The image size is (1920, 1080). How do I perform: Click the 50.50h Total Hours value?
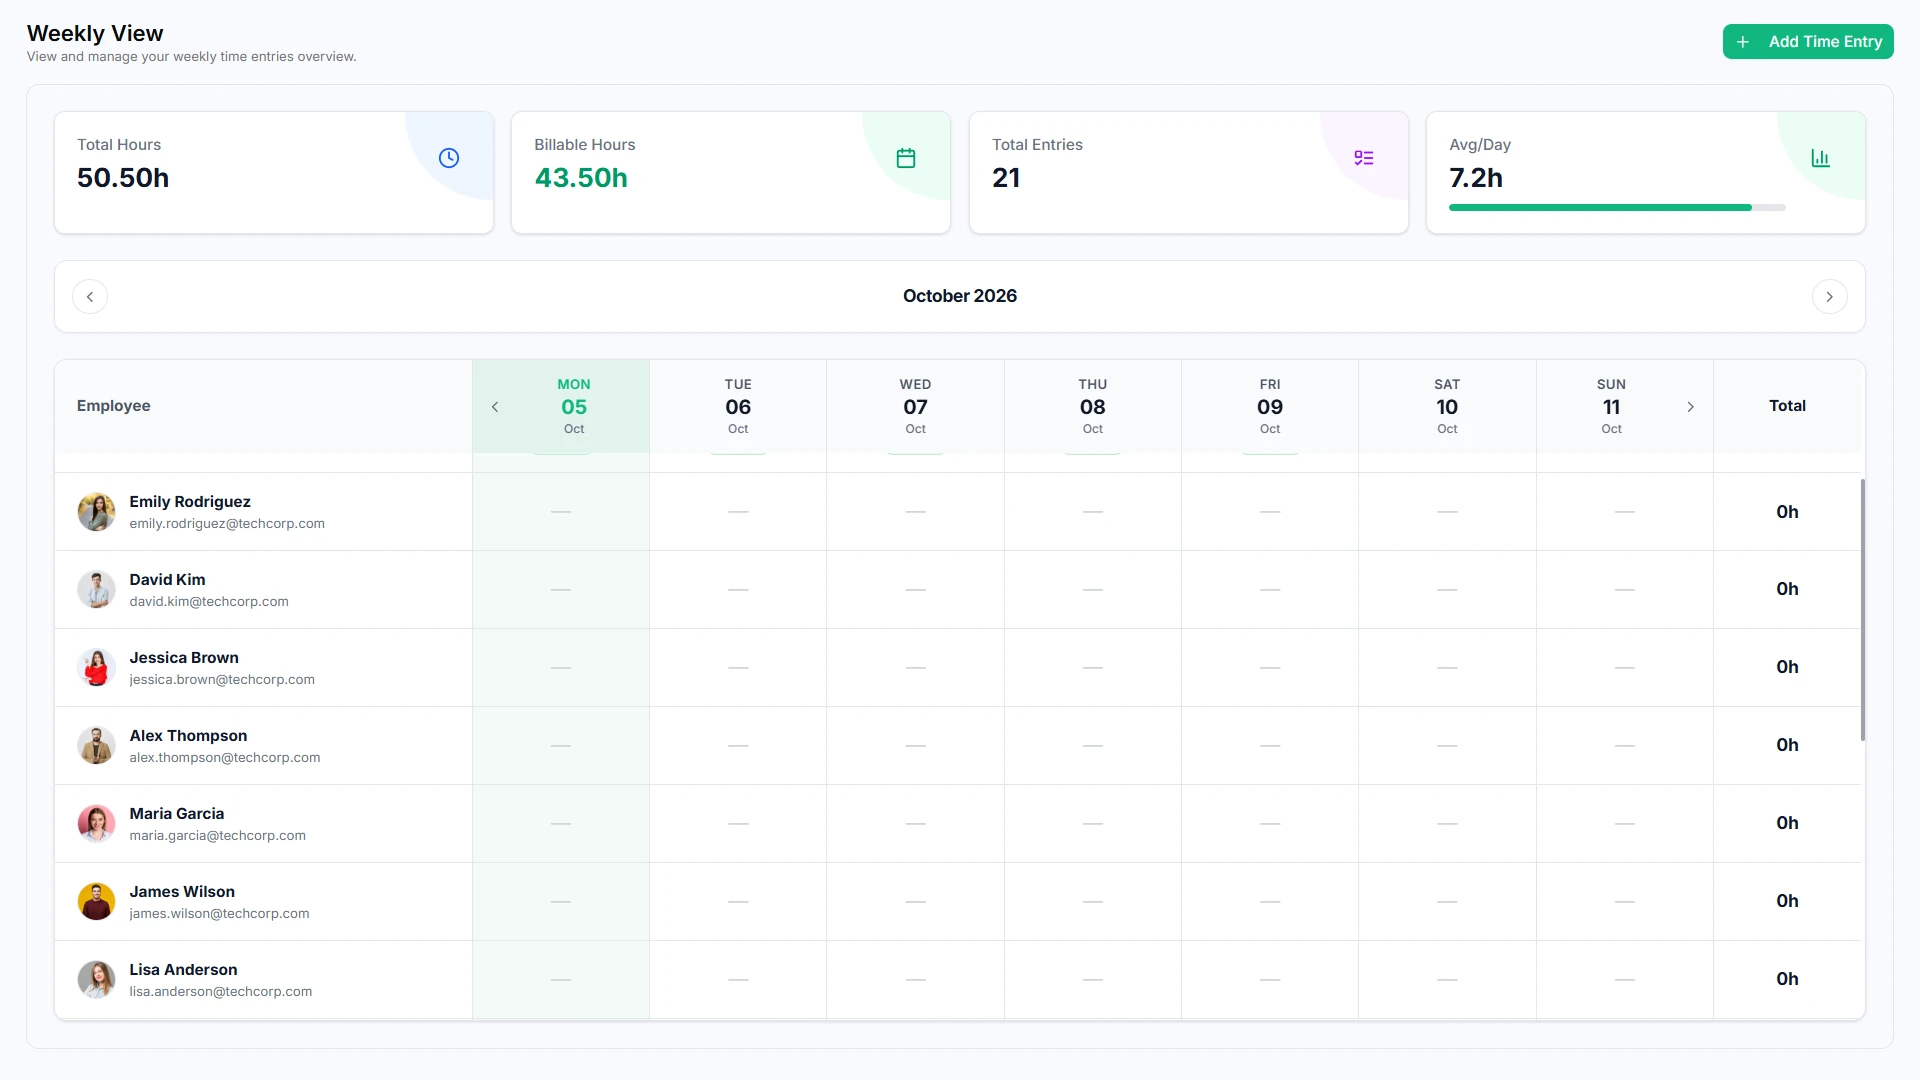pyautogui.click(x=123, y=178)
